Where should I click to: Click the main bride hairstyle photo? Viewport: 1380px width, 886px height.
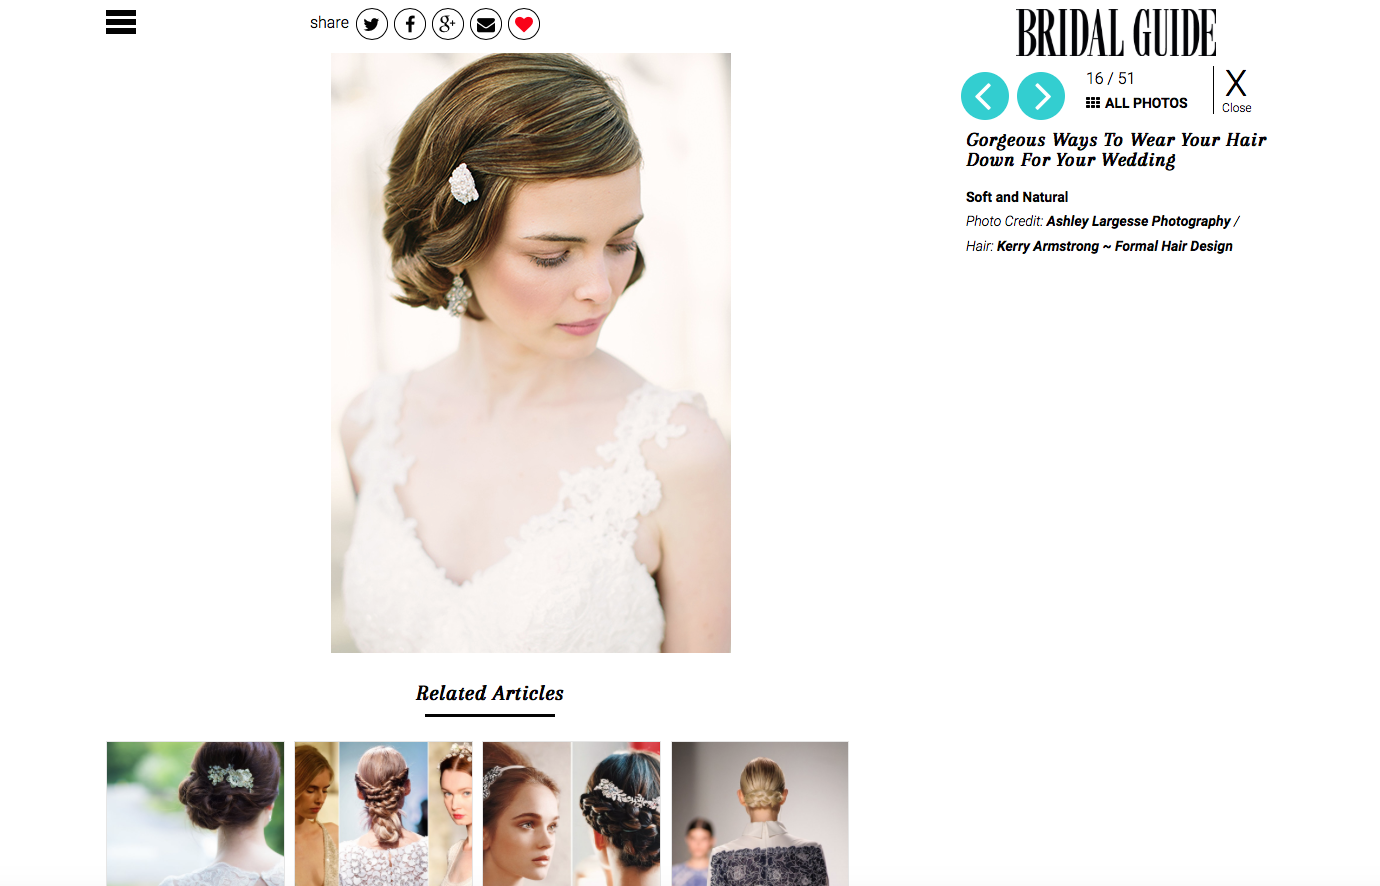click(x=531, y=353)
